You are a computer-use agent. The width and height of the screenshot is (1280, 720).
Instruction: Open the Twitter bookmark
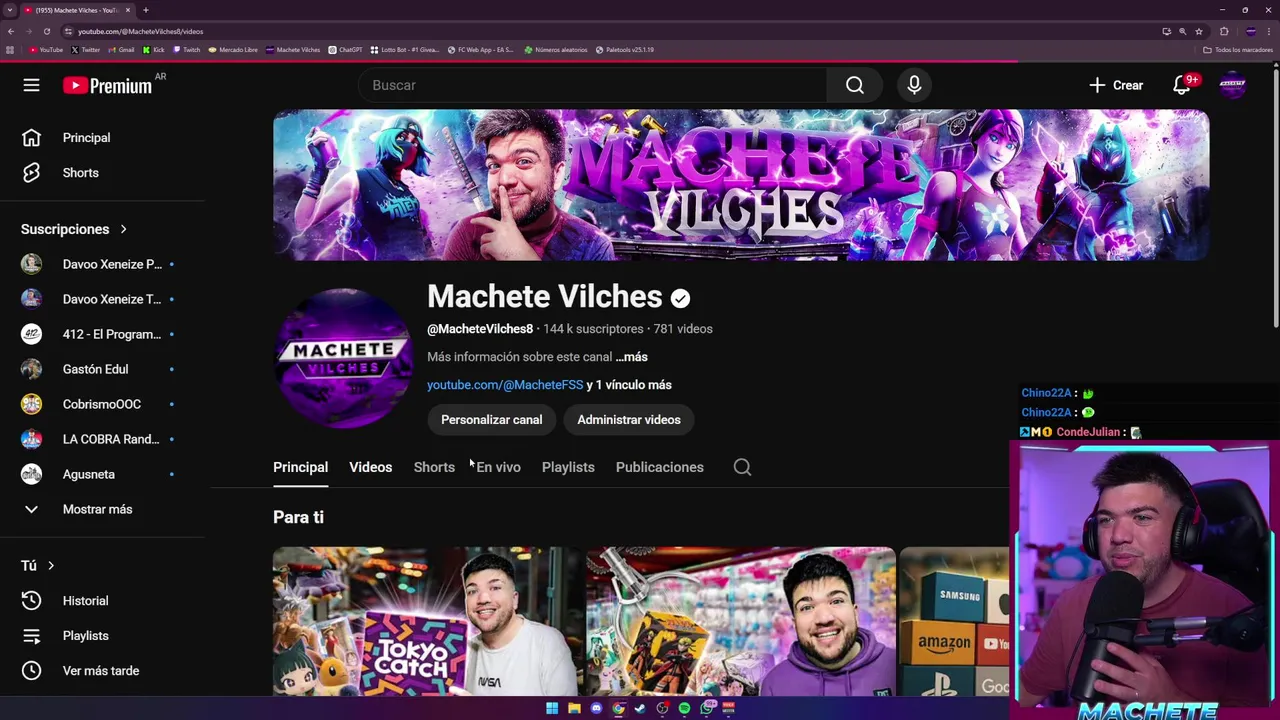[86, 49]
